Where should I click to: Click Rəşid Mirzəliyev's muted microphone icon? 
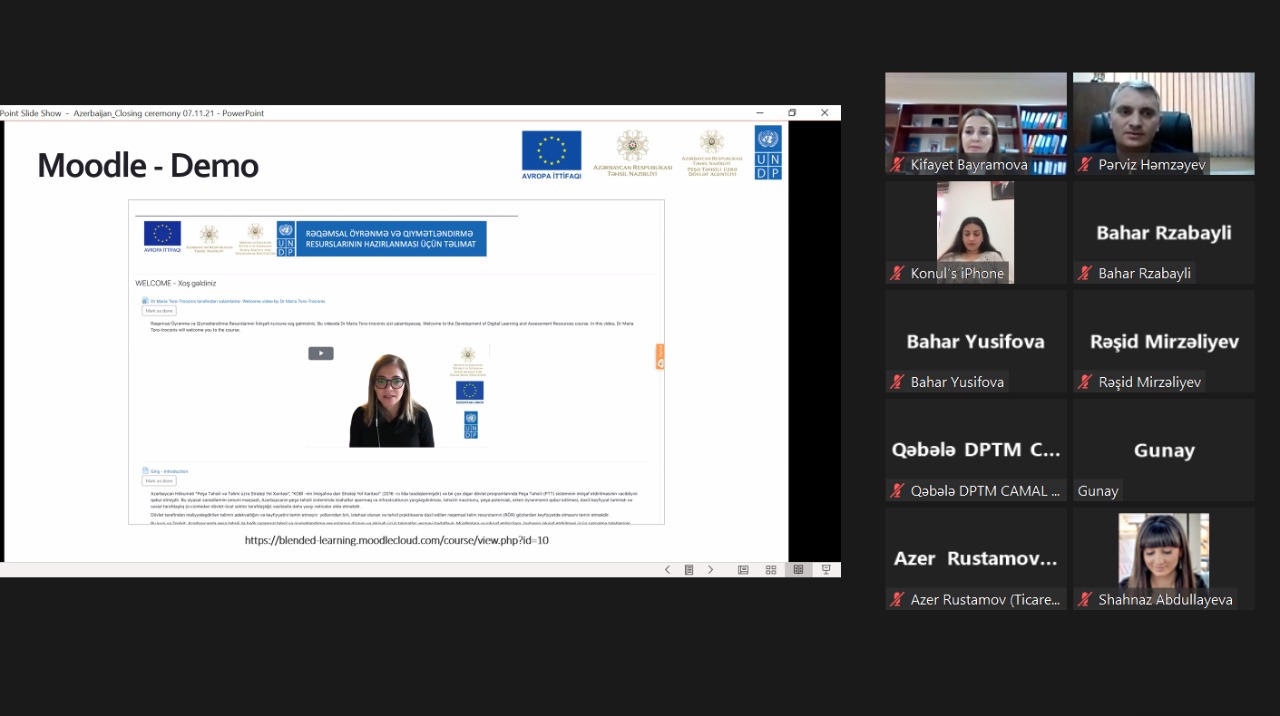pos(1085,382)
